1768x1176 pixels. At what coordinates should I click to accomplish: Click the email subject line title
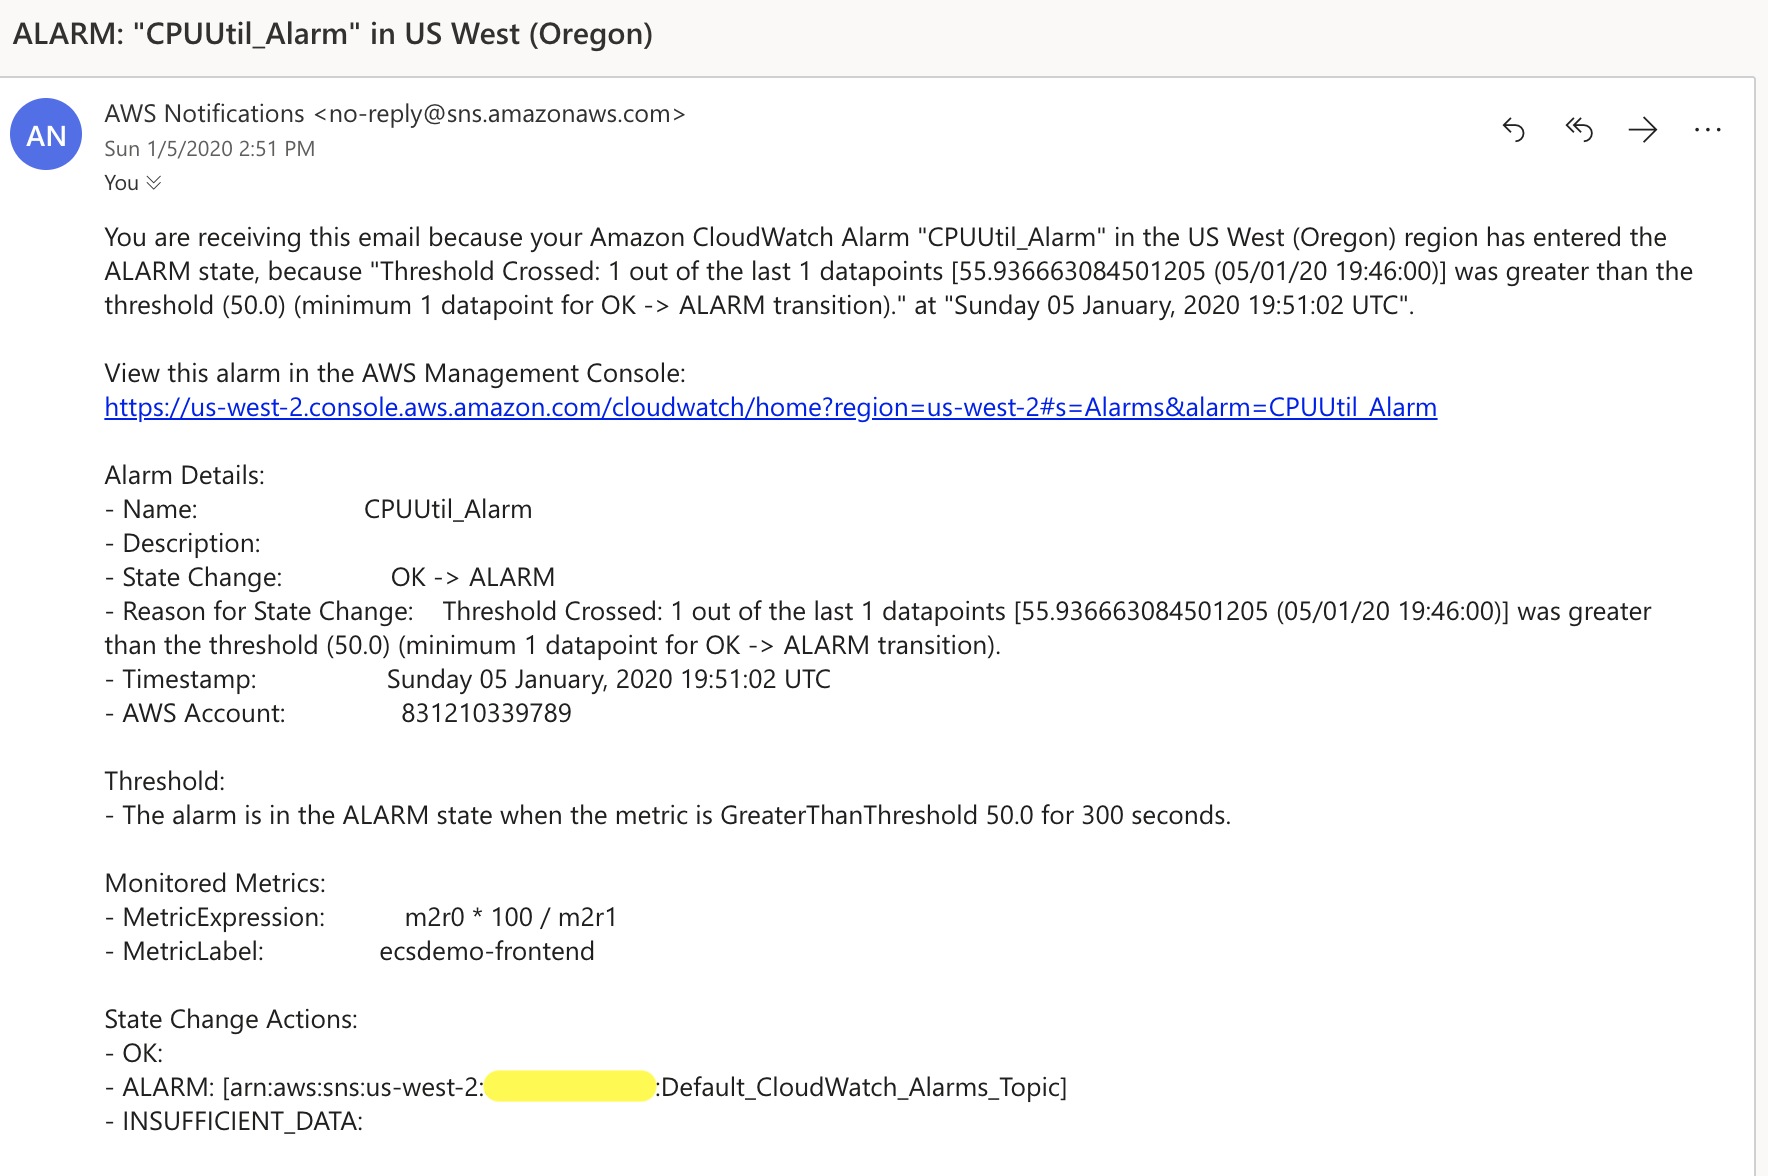[332, 34]
